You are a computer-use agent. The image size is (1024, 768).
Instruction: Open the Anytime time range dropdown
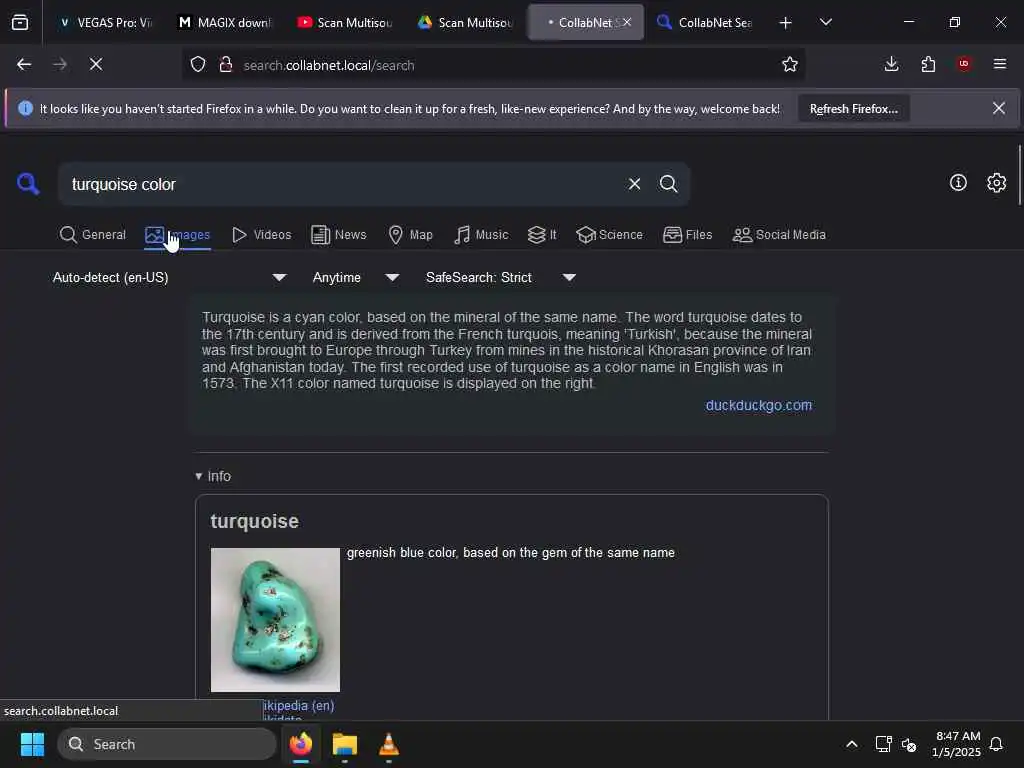pos(356,278)
